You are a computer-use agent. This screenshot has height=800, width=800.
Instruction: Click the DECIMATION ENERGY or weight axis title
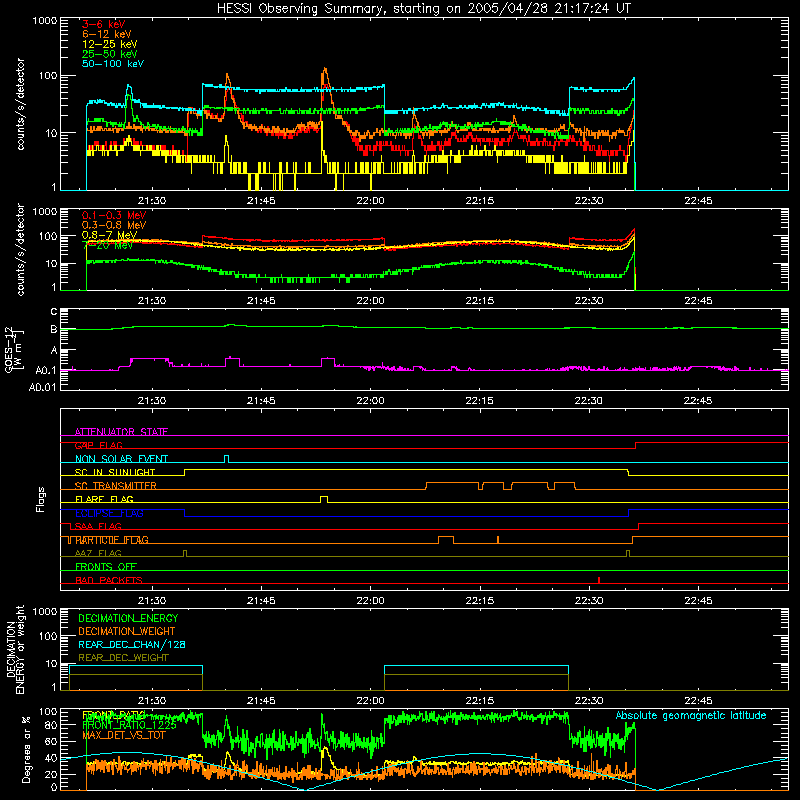click(15, 649)
